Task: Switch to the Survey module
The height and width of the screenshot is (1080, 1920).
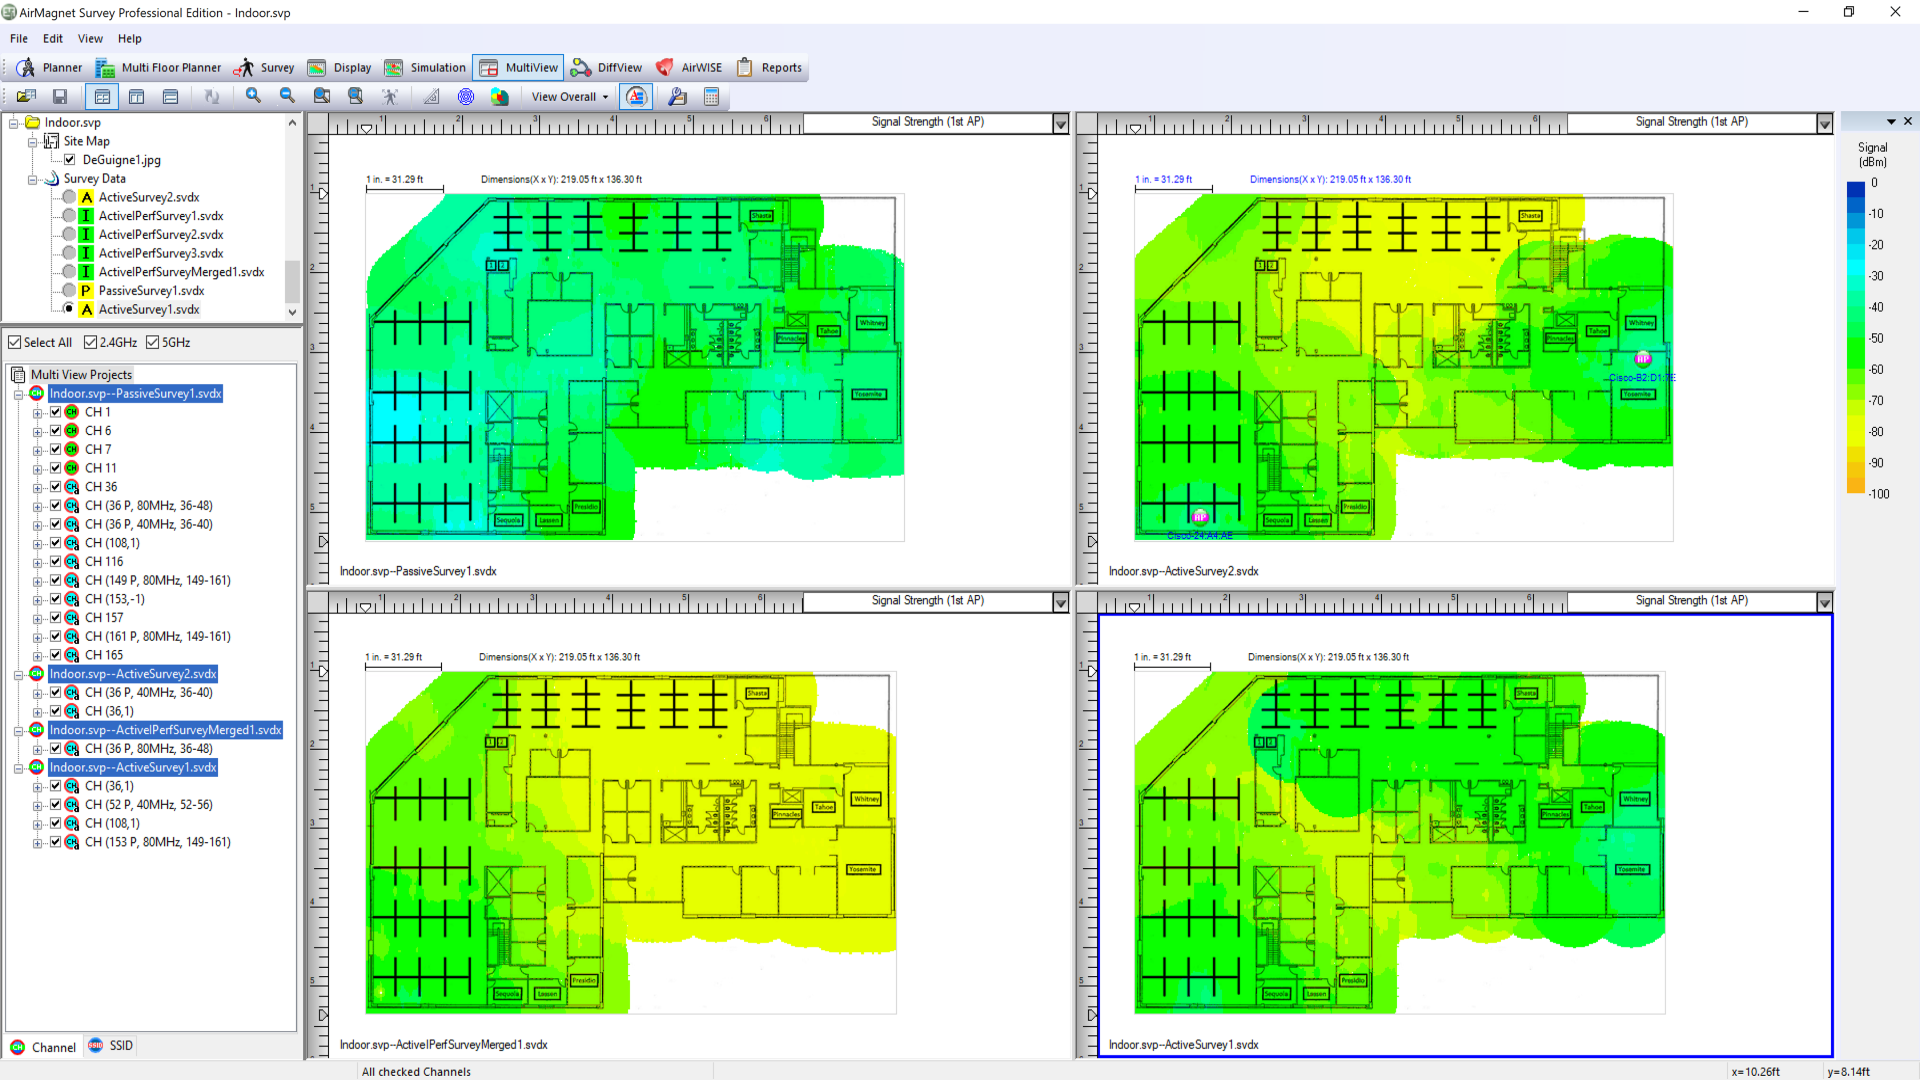Action: coord(265,68)
